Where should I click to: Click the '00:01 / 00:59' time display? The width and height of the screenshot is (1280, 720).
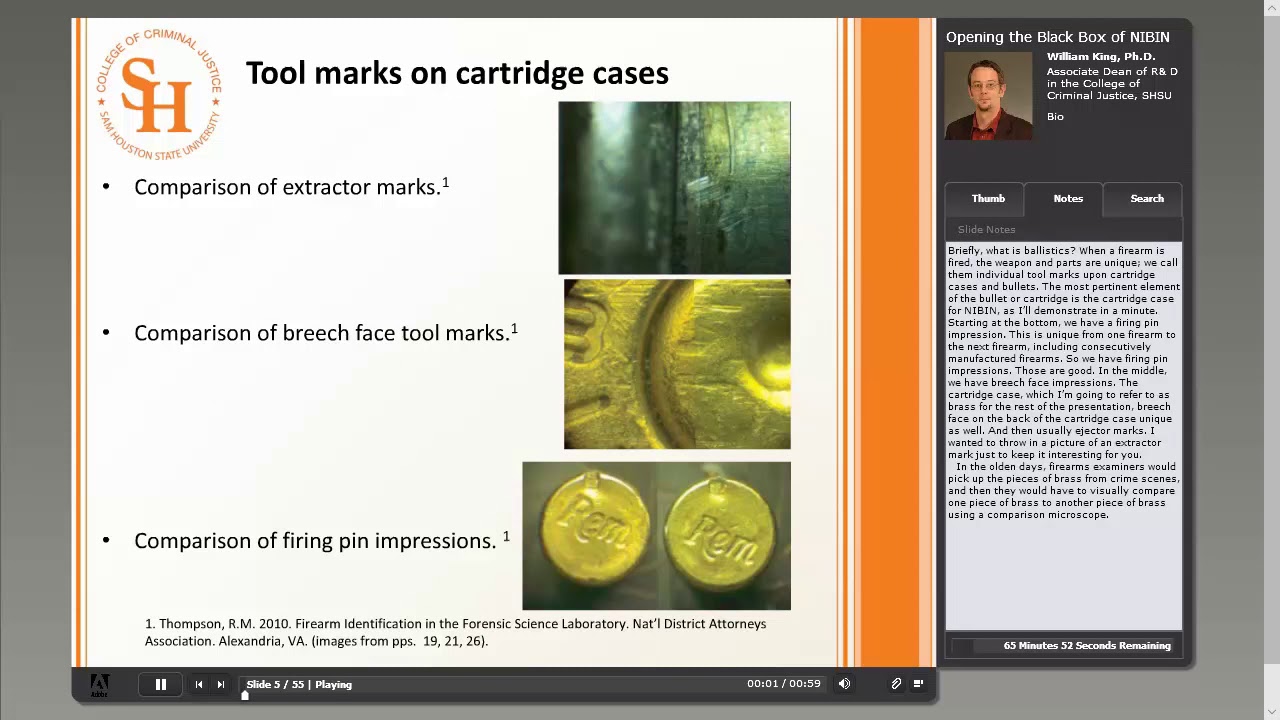(x=783, y=684)
